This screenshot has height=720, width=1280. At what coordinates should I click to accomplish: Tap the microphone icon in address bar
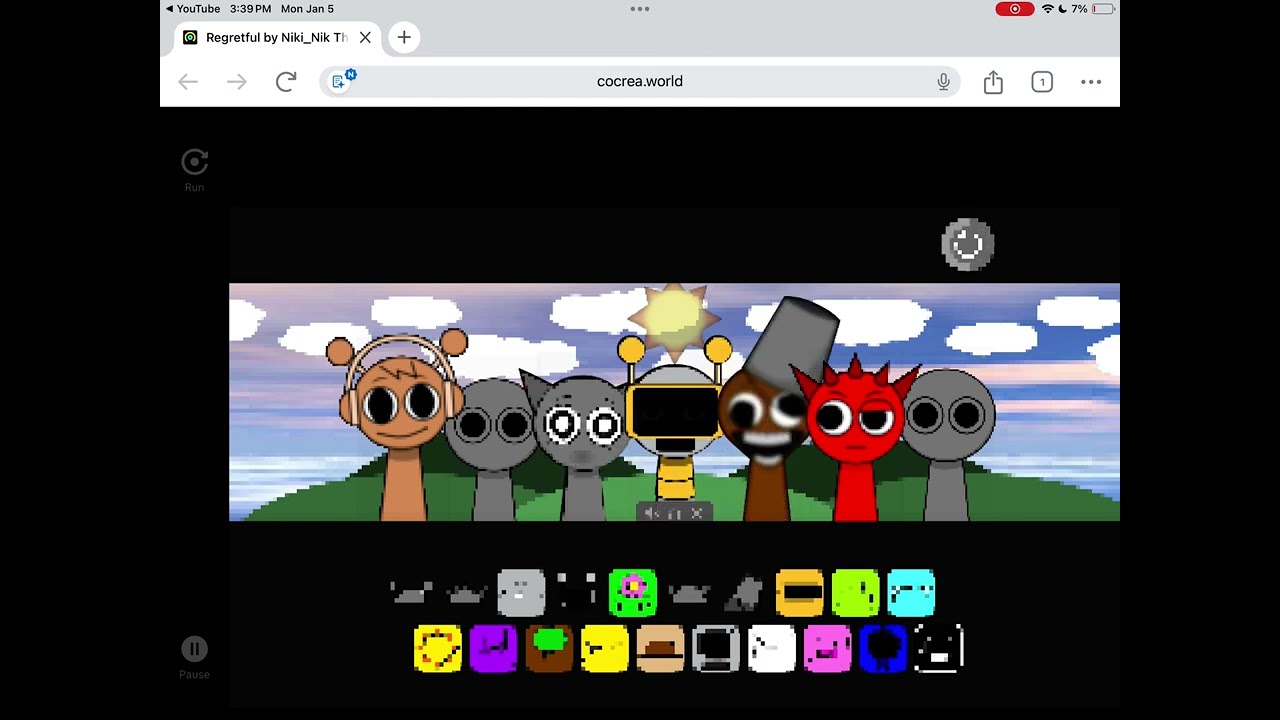tap(943, 82)
